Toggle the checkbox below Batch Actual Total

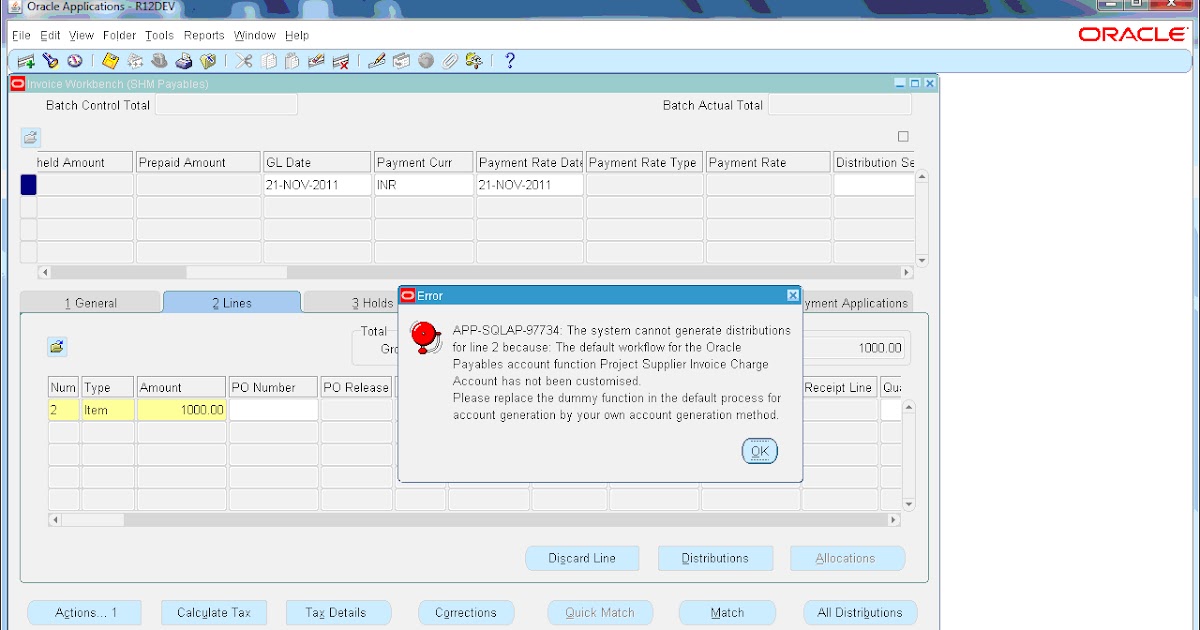coord(903,136)
